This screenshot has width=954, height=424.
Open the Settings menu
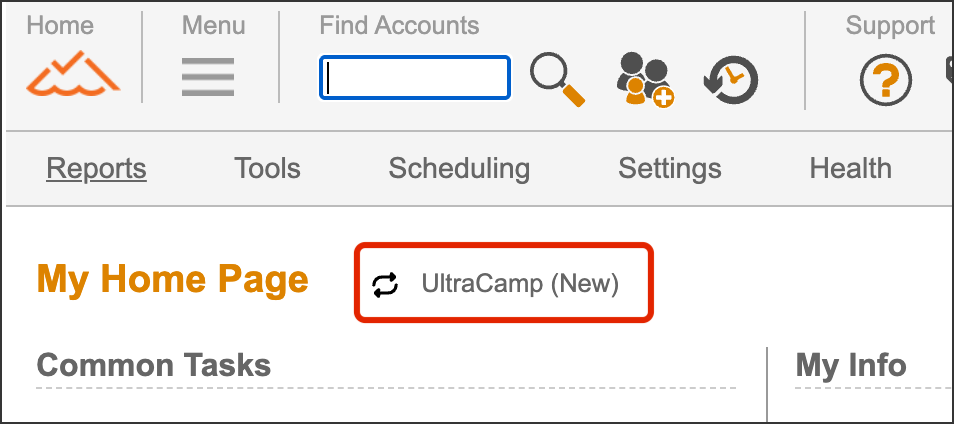669,168
